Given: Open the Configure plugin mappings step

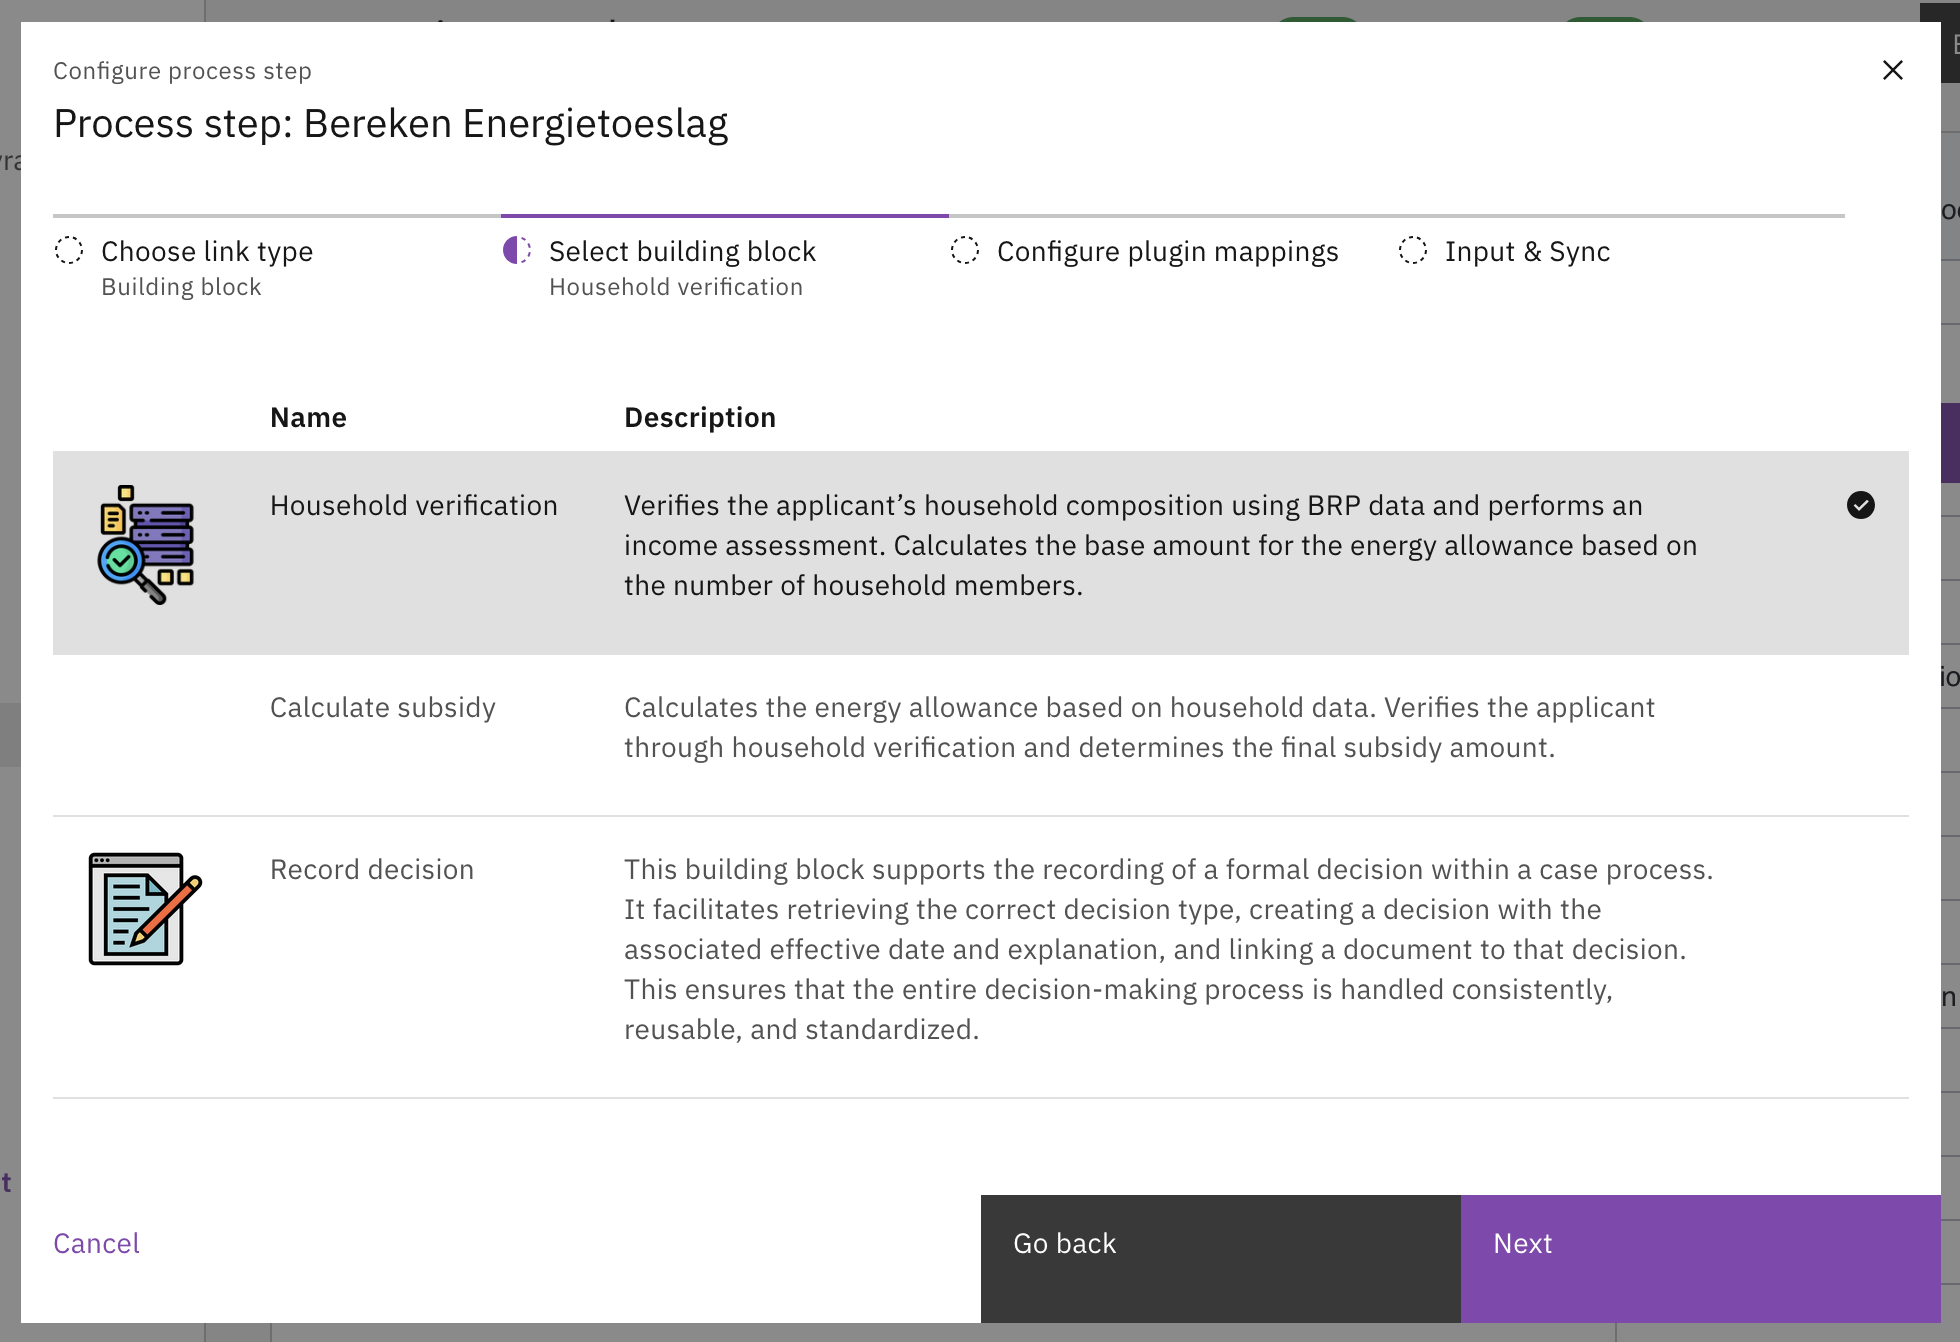Looking at the screenshot, I should tap(1167, 252).
